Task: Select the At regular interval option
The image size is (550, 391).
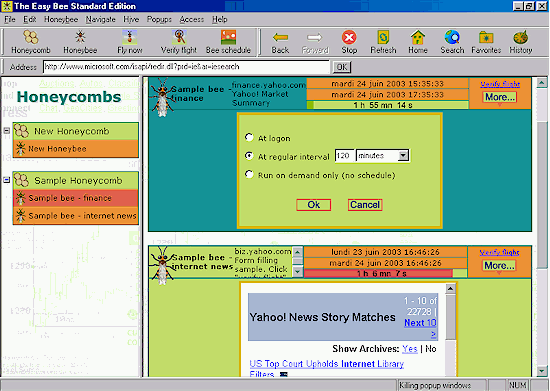Action: coord(249,156)
